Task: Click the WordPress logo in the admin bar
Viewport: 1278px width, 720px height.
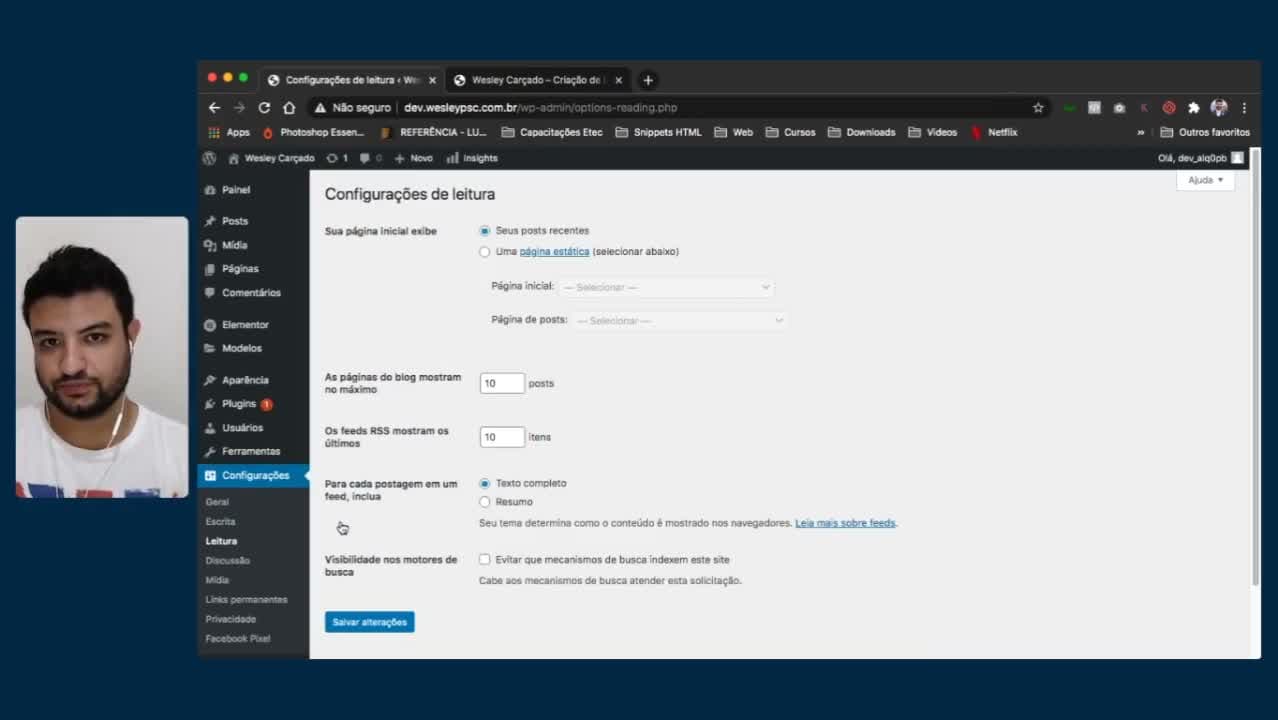Action: (x=209, y=158)
